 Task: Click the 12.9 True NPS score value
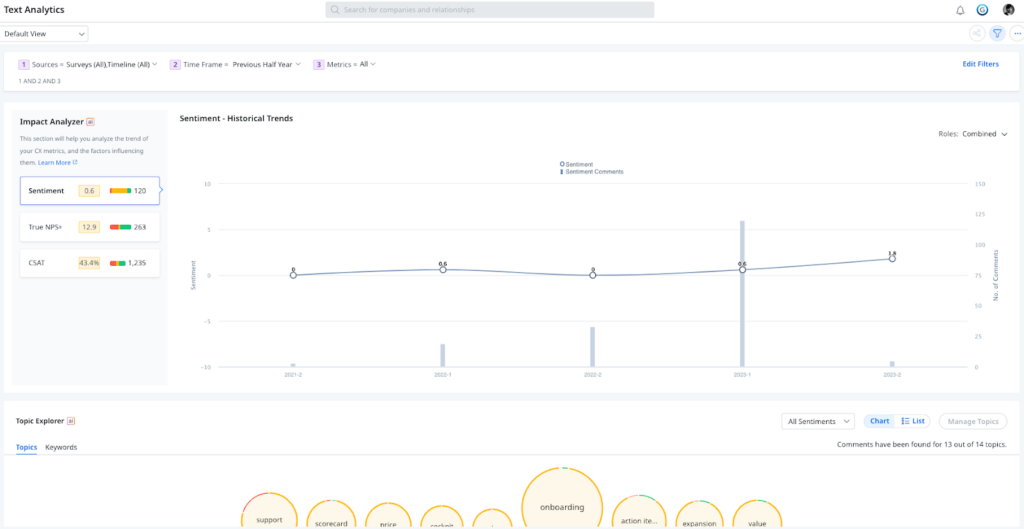click(89, 227)
